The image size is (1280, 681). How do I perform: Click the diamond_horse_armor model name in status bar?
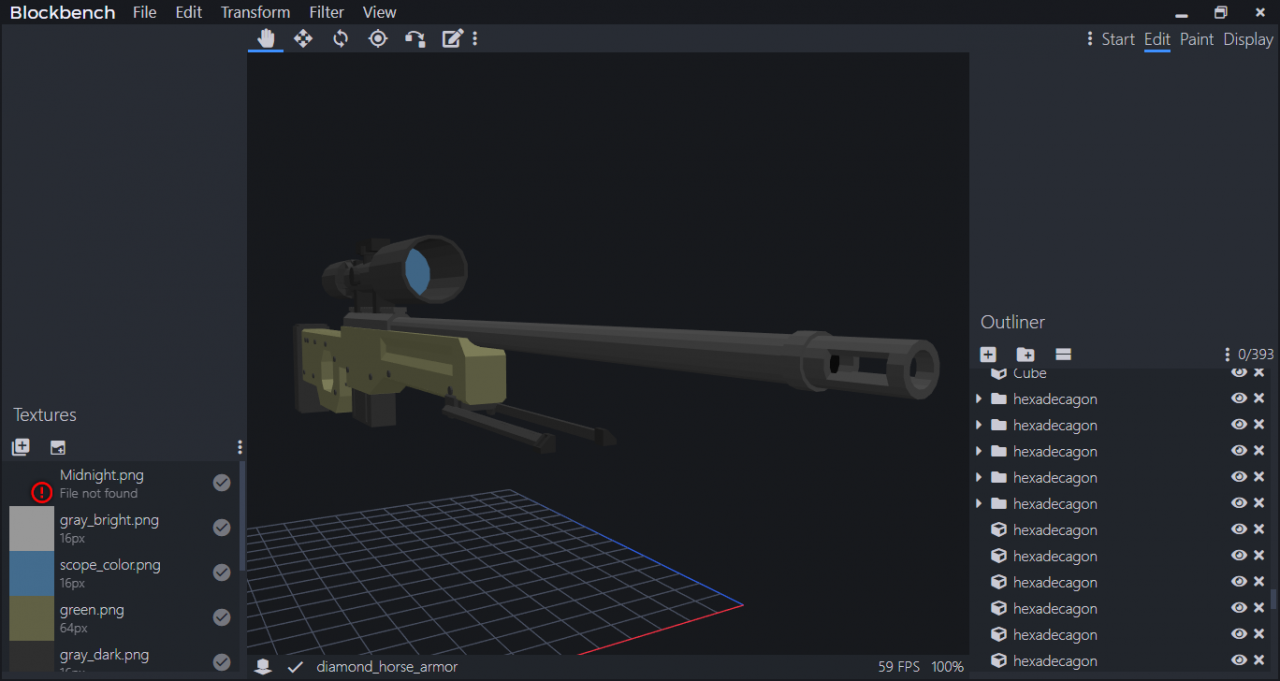387,666
